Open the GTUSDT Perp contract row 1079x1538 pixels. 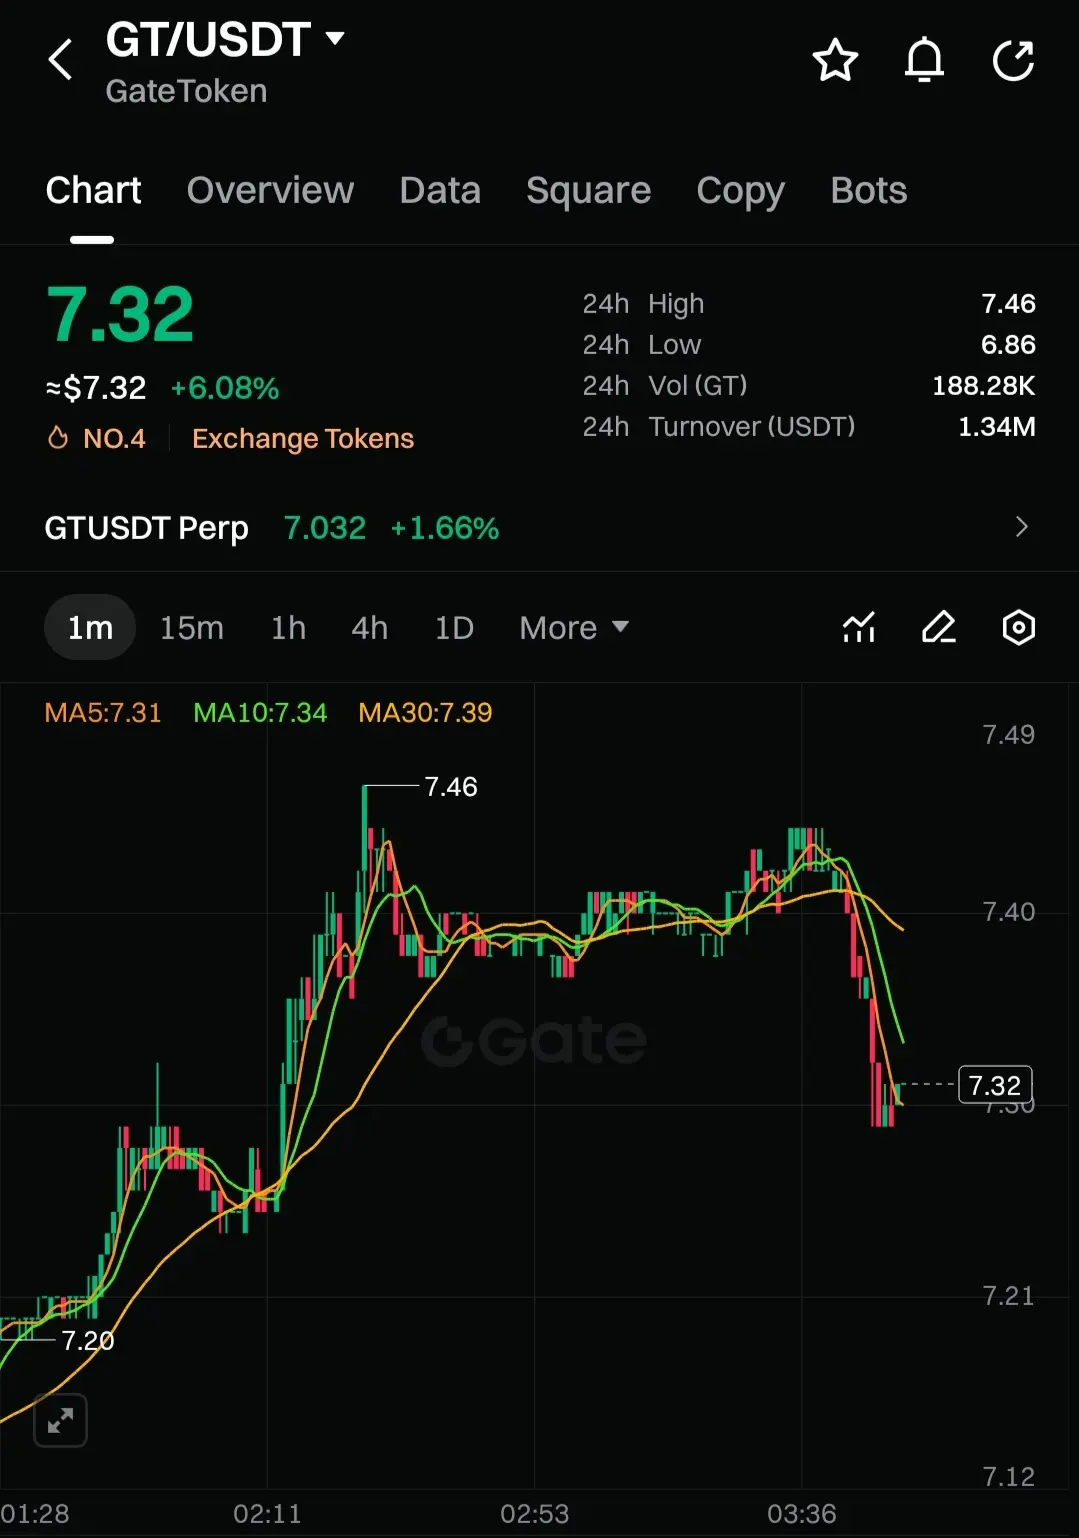coord(539,527)
